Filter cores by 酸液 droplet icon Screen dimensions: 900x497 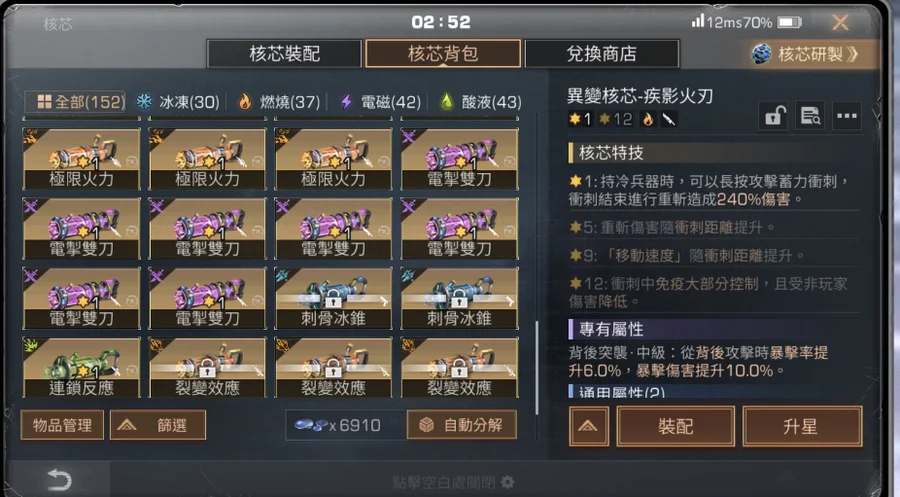point(447,102)
